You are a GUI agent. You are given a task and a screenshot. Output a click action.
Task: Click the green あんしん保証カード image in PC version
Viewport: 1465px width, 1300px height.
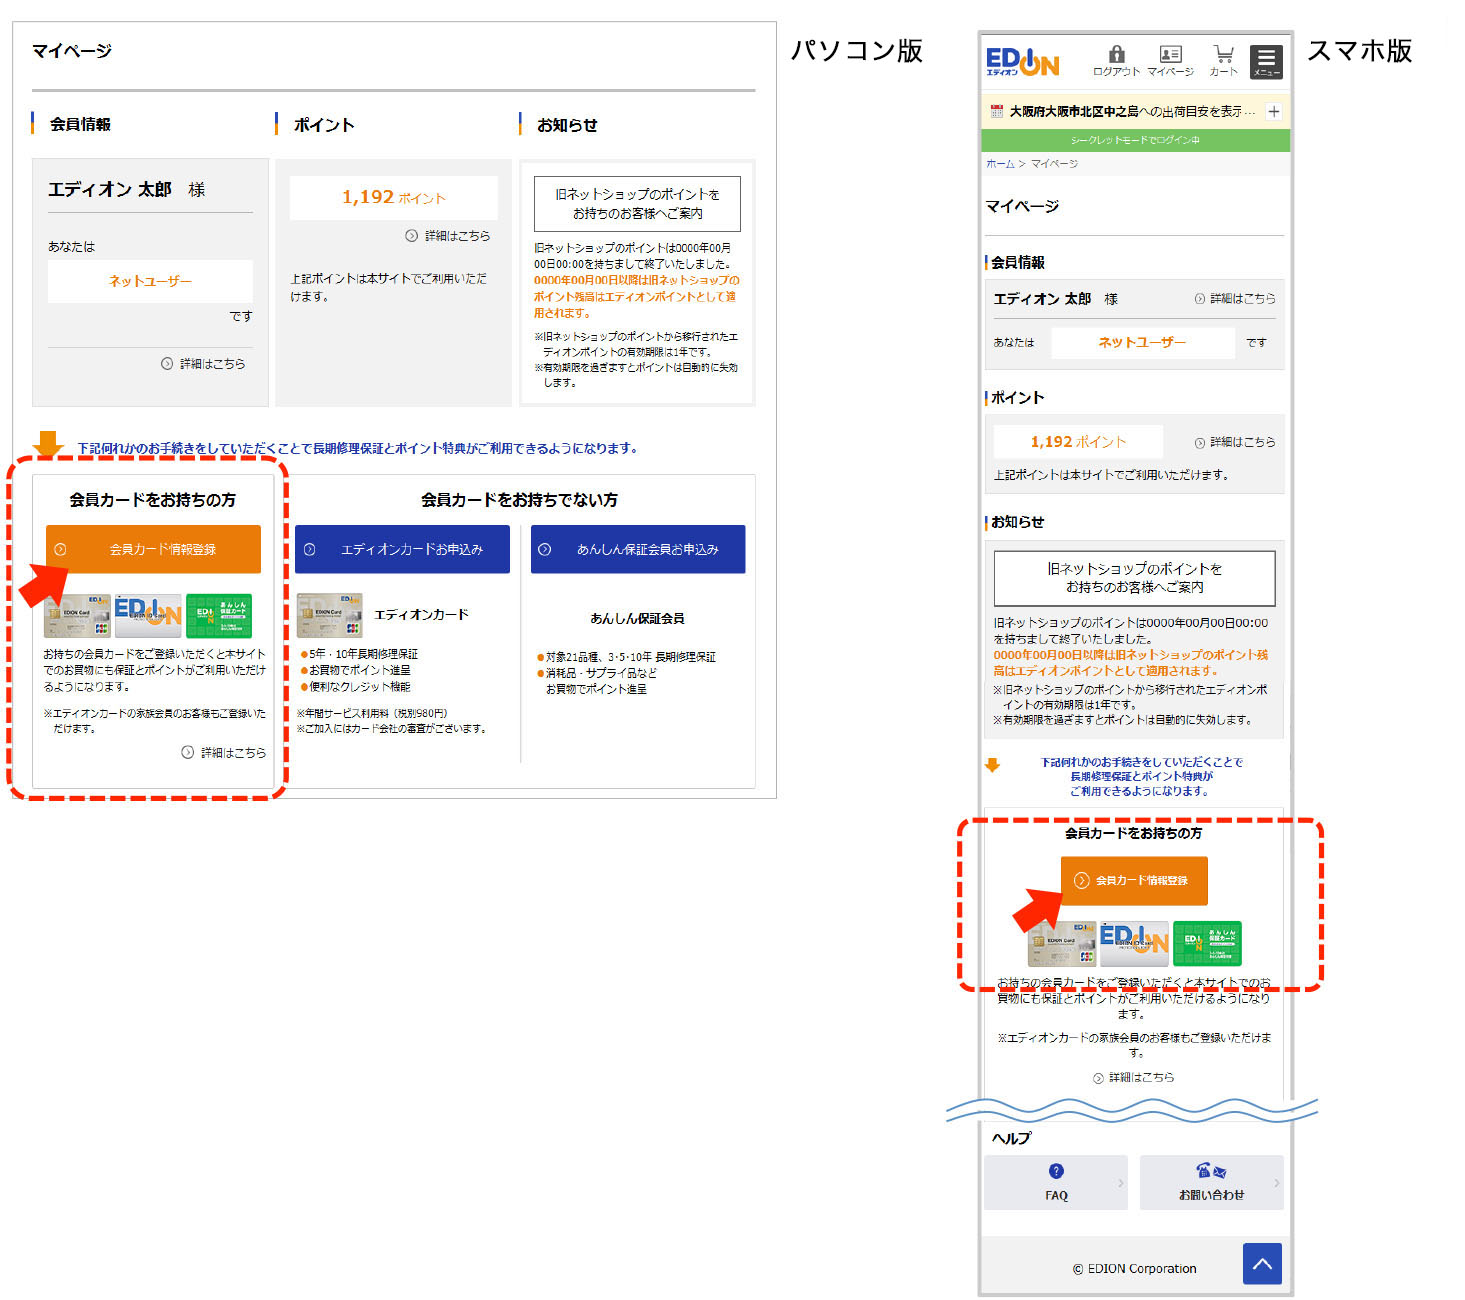[219, 616]
